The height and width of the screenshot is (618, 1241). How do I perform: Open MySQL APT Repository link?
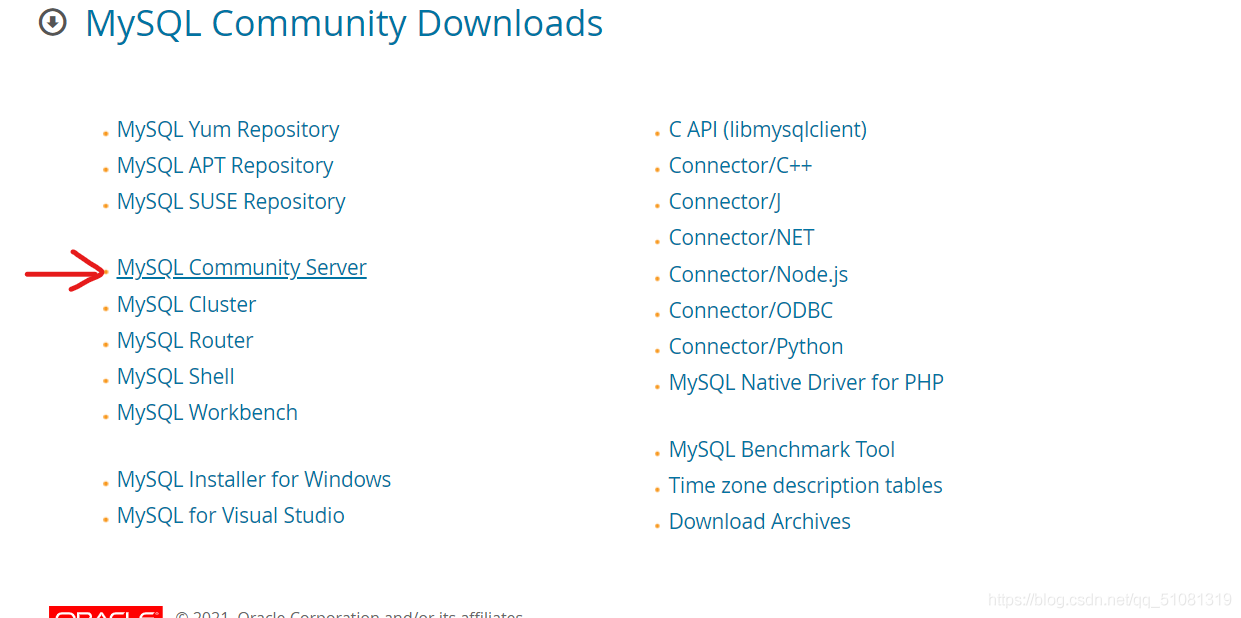pos(225,165)
